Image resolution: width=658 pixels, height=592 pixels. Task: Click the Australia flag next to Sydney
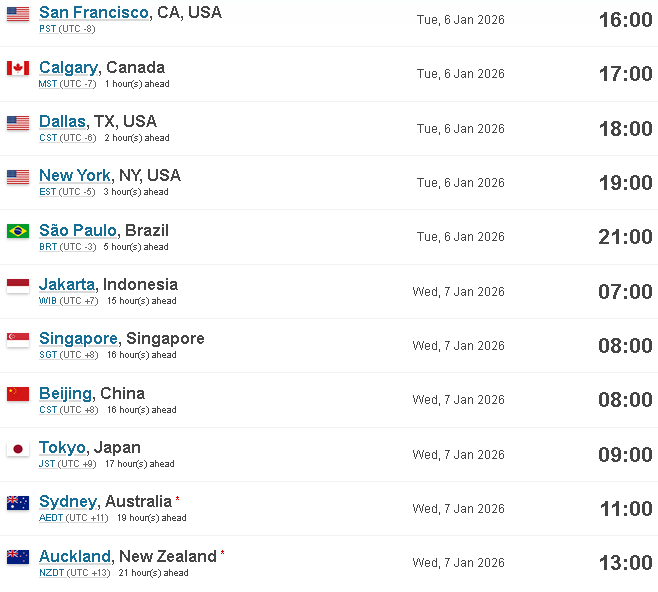(x=18, y=503)
